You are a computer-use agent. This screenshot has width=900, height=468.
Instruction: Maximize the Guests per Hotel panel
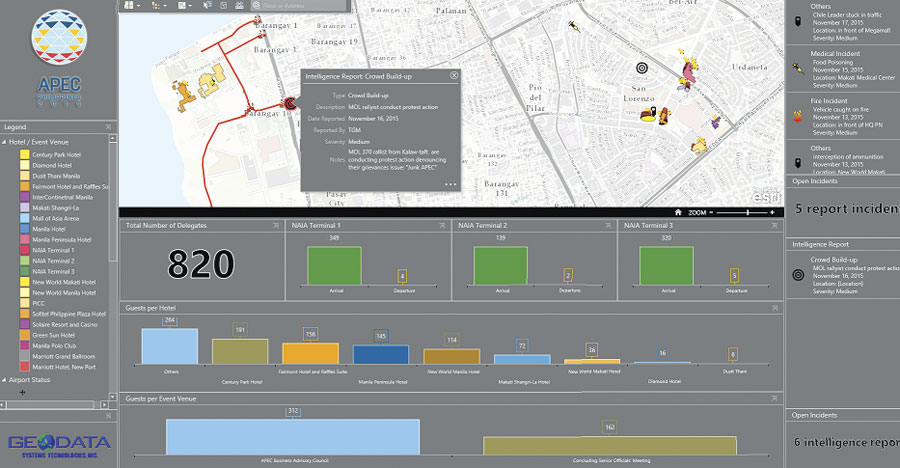click(774, 308)
